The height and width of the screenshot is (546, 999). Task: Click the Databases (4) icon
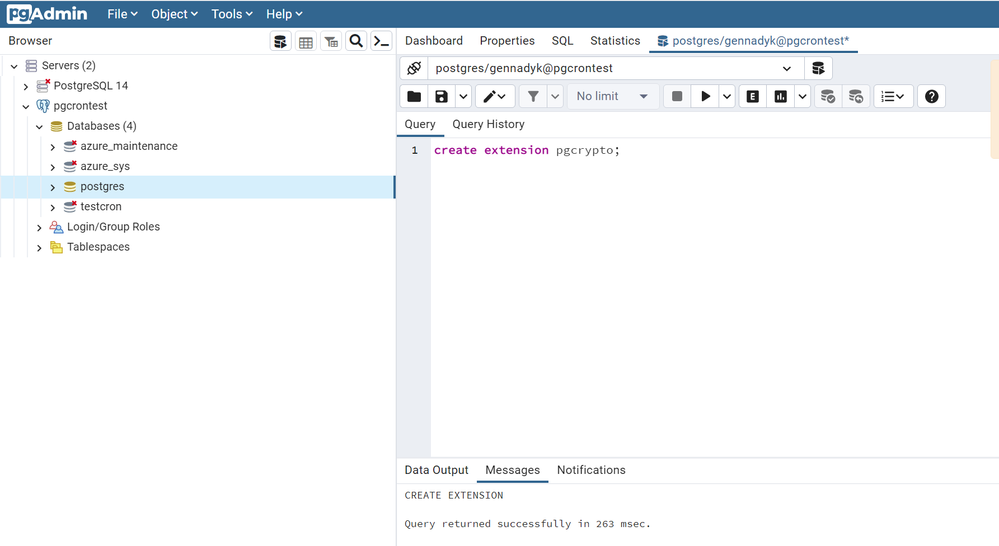coord(56,126)
